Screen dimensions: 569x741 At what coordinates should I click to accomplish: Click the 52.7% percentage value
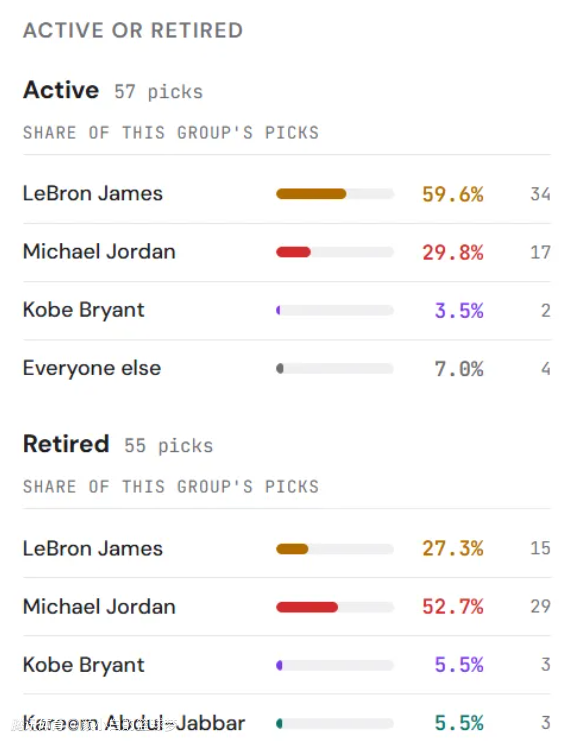[x=453, y=607]
